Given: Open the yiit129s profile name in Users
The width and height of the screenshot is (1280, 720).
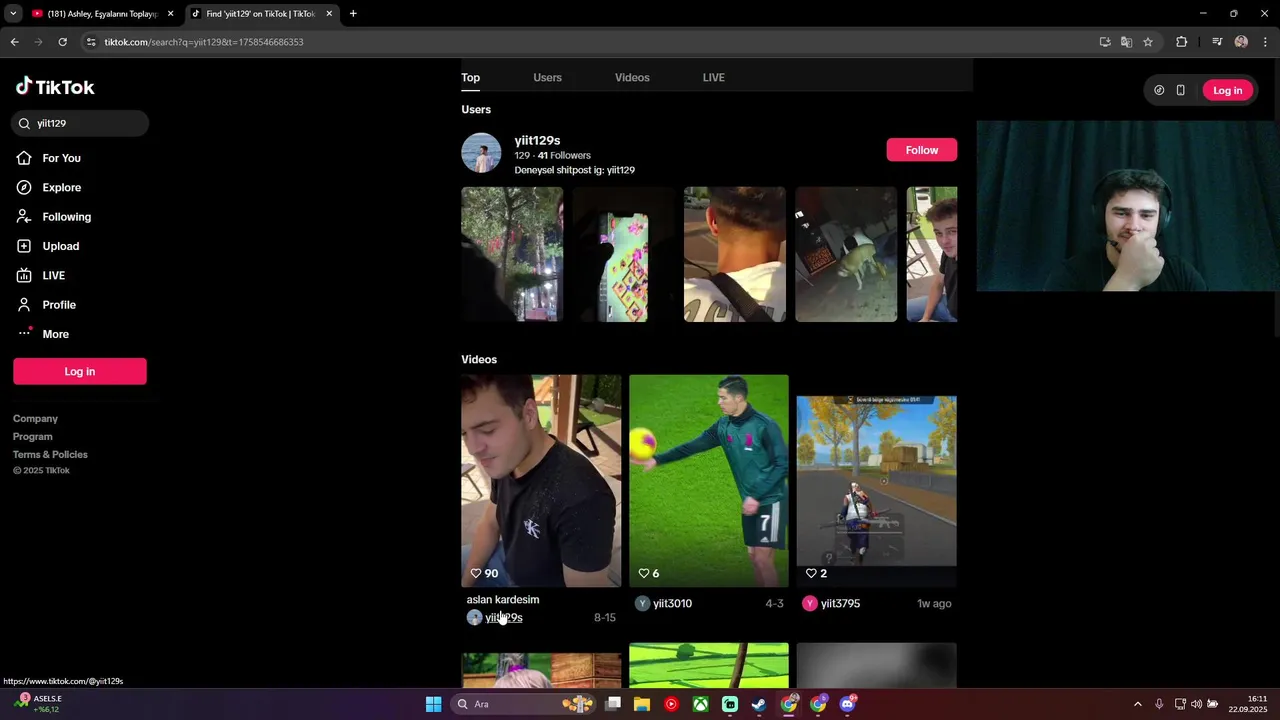Looking at the screenshot, I should [x=537, y=141].
